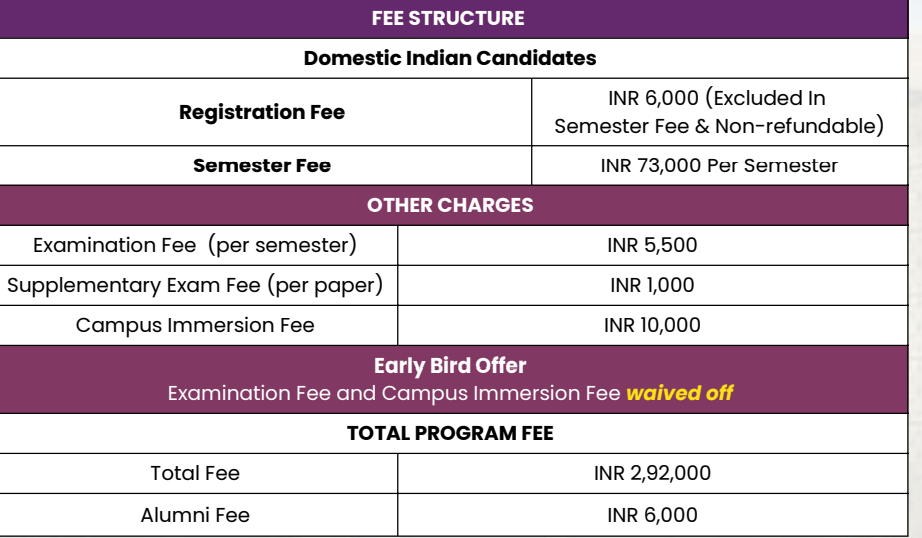922x538 pixels.
Task: Select the Supplementary Exam Fee (per paper) label
Action: [195, 285]
